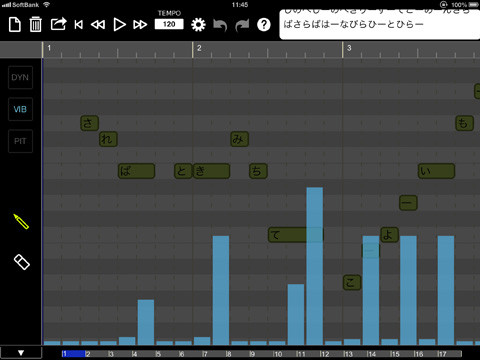
Task: Select the note labeled も
Action: 464,123
